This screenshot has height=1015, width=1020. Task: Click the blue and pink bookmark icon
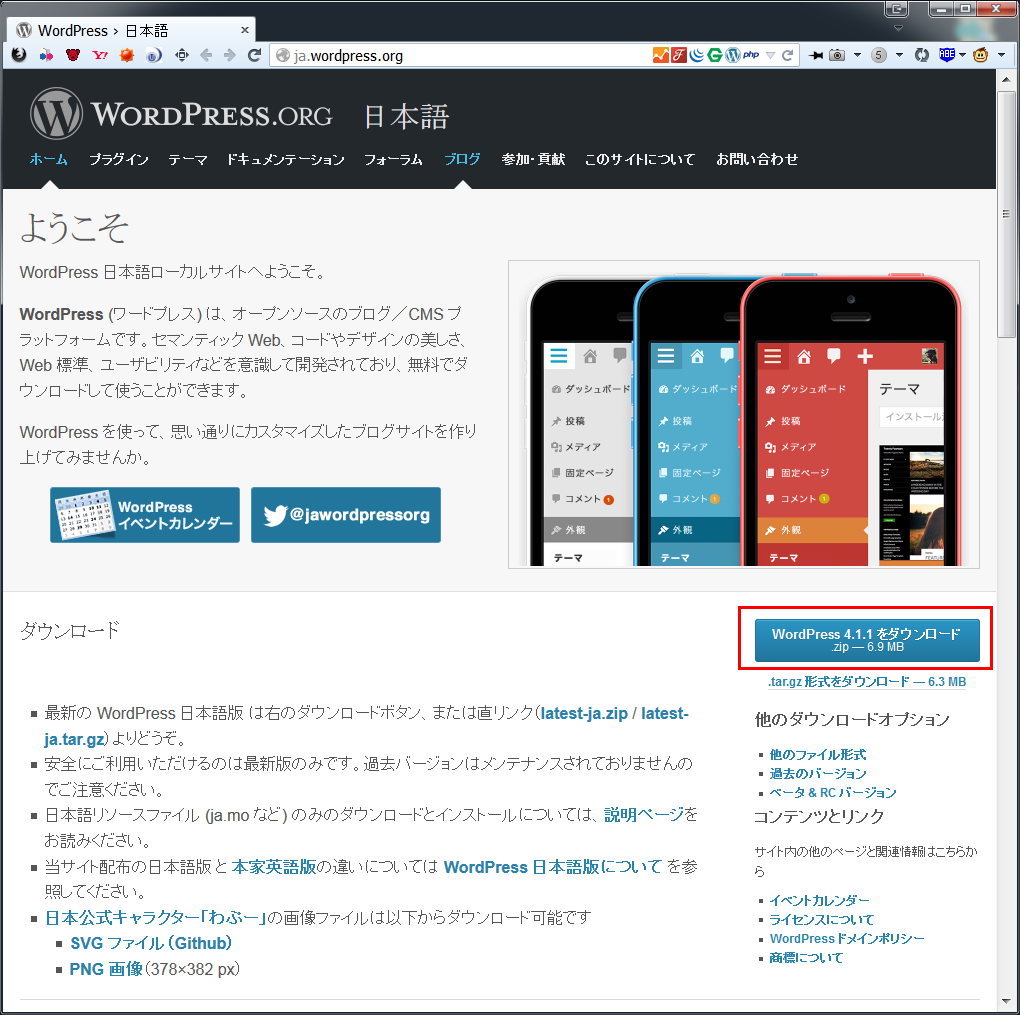click(x=46, y=55)
